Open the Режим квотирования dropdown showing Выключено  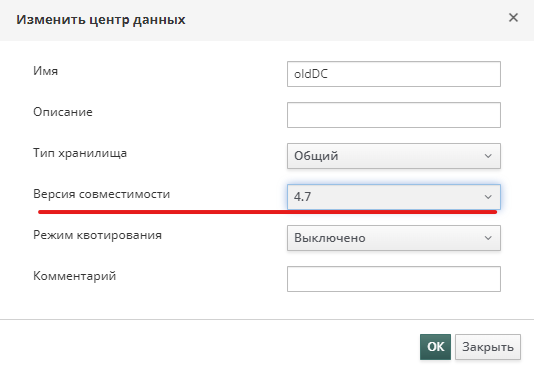point(394,238)
